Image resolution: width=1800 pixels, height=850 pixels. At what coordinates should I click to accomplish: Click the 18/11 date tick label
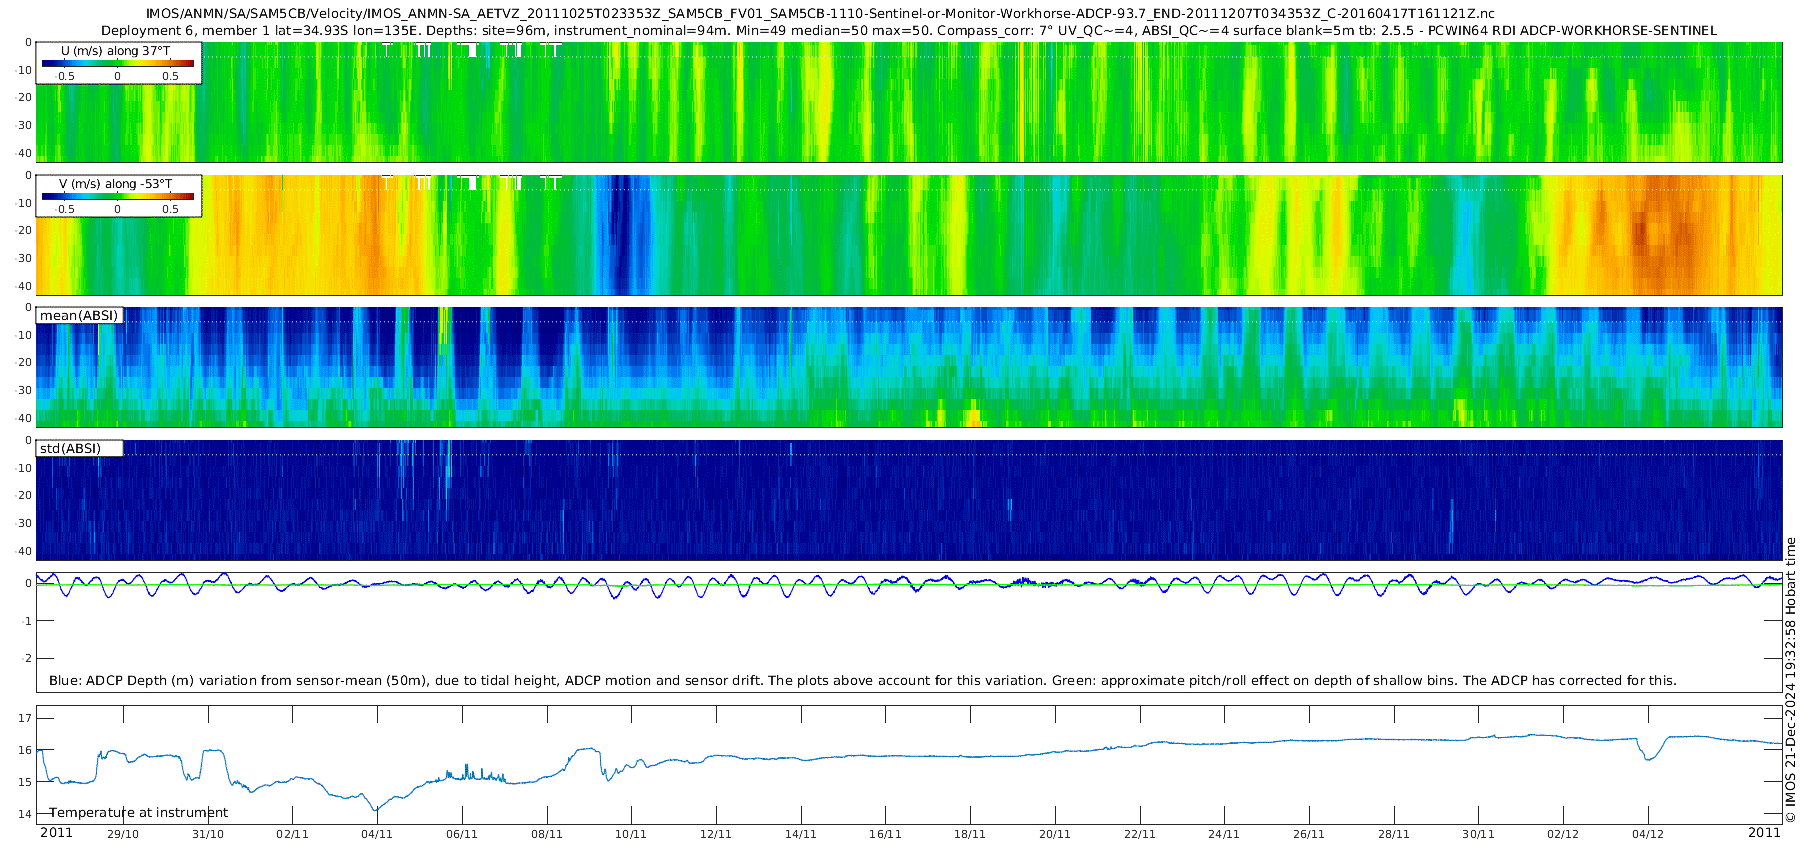click(969, 834)
